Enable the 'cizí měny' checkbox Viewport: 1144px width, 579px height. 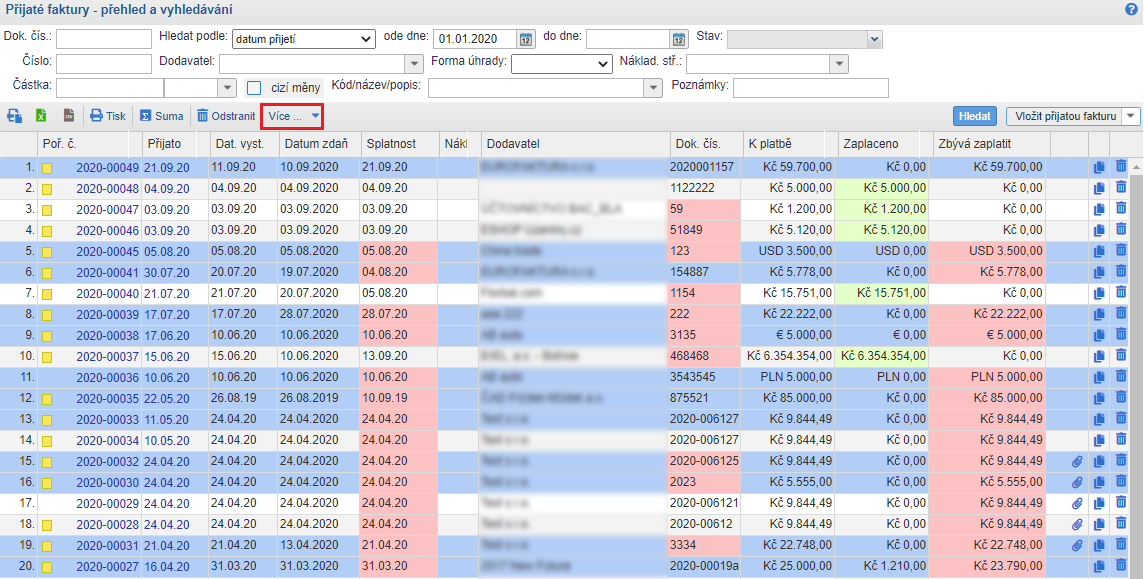click(254, 88)
